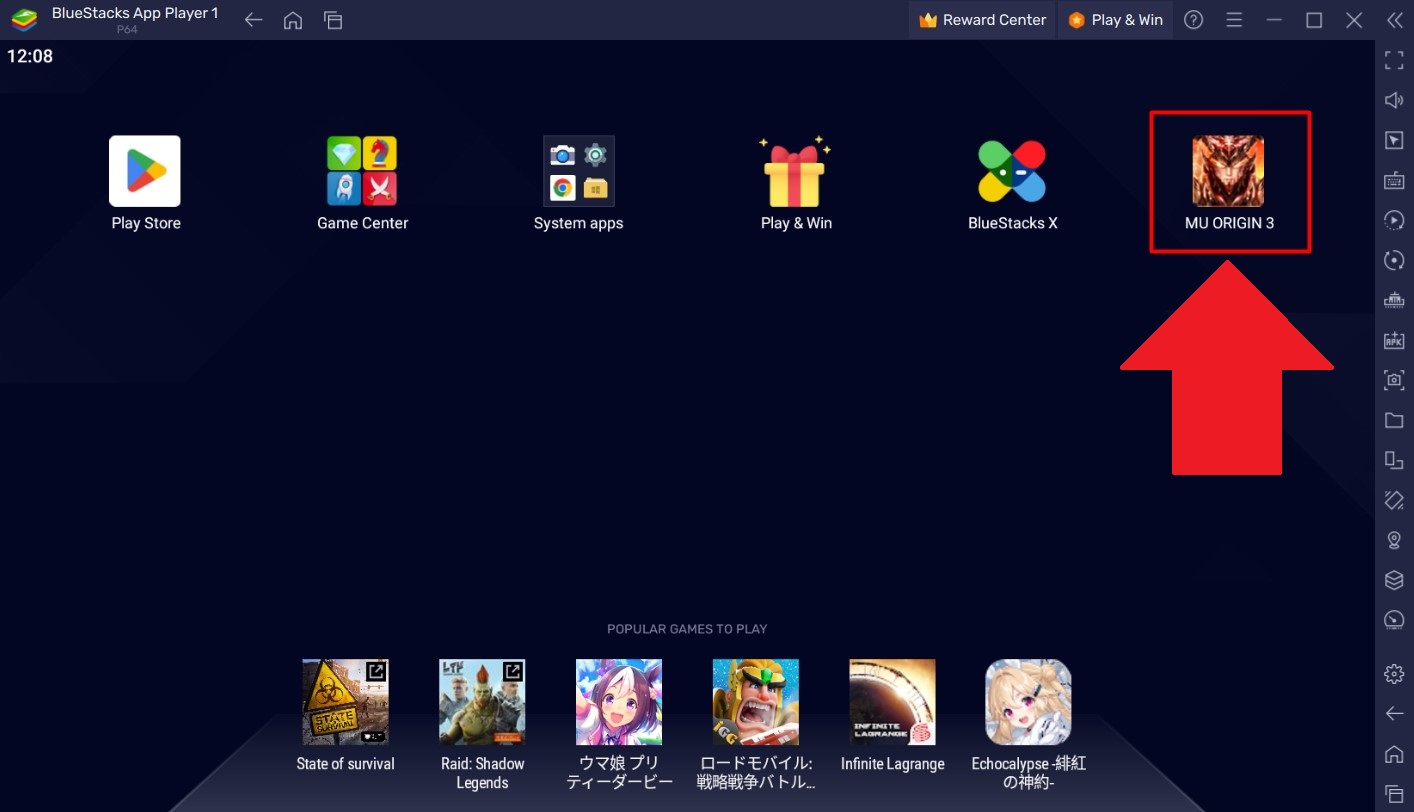
Task: Click the sync operations sidebar icon
Action: pyautogui.click(x=1394, y=260)
